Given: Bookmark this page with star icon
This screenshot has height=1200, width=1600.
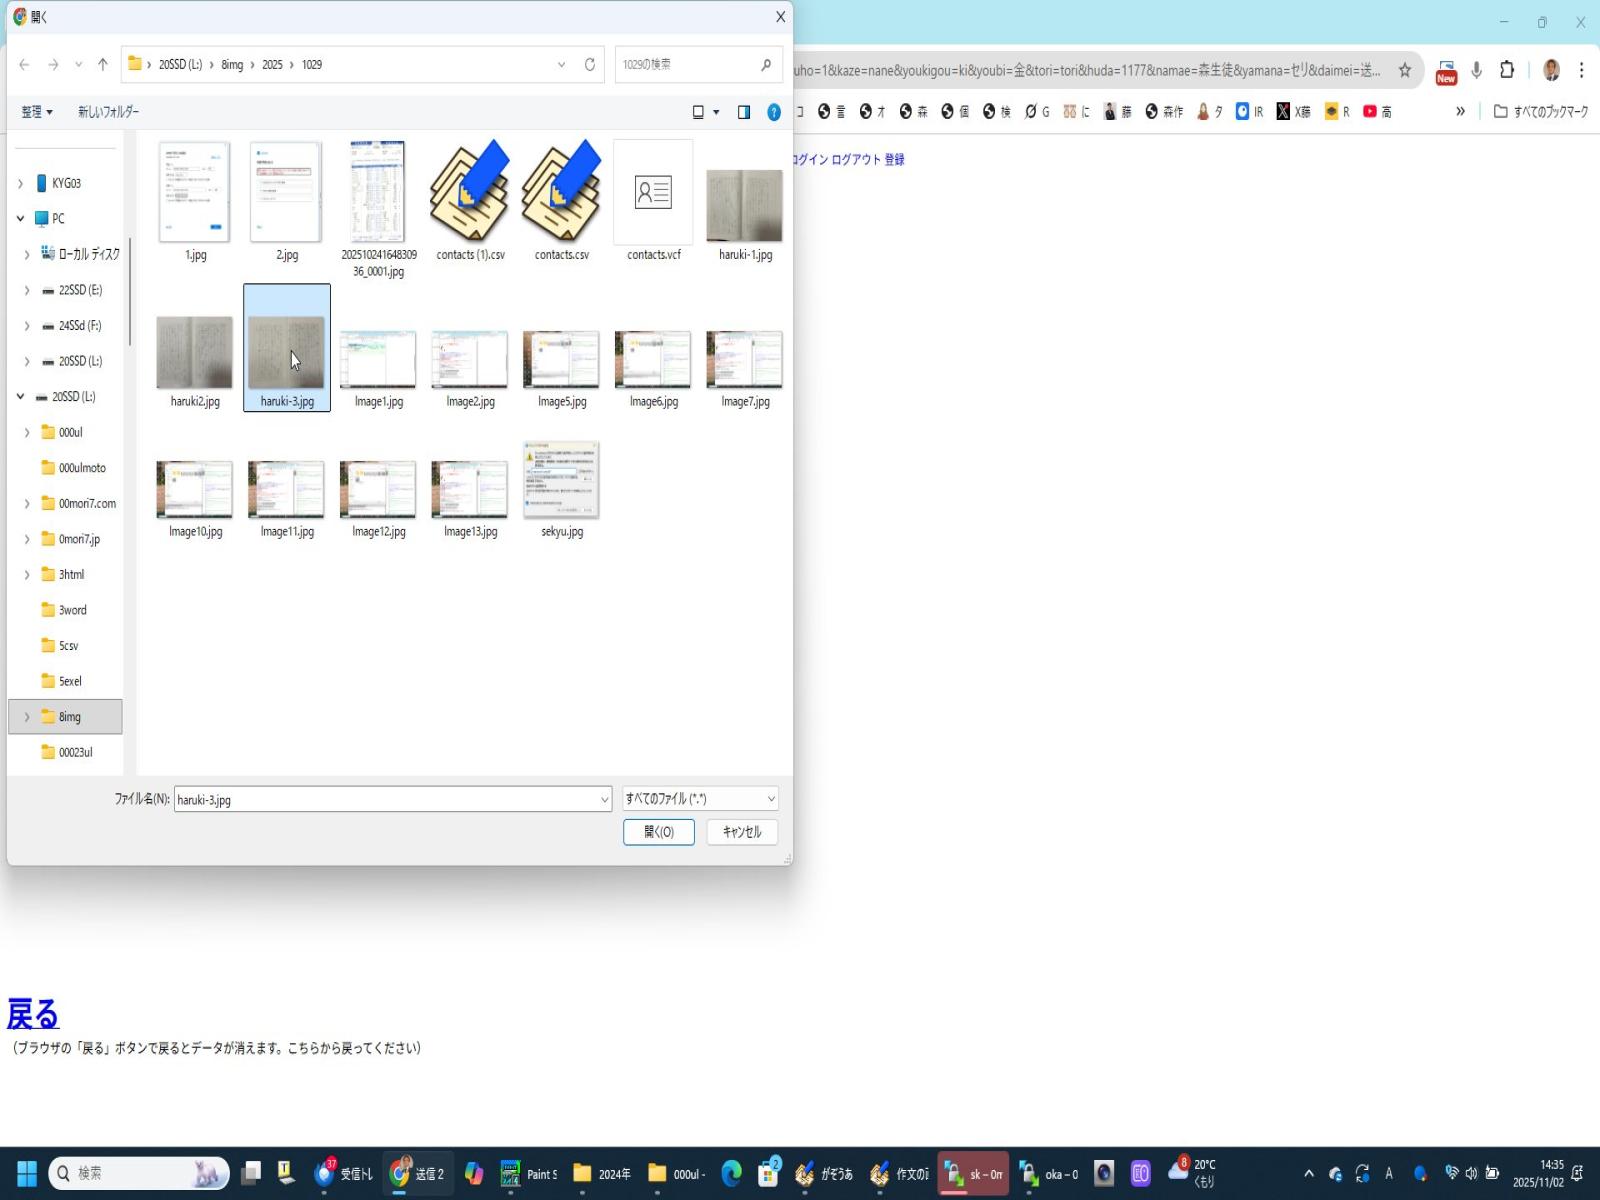Looking at the screenshot, I should coord(1404,70).
